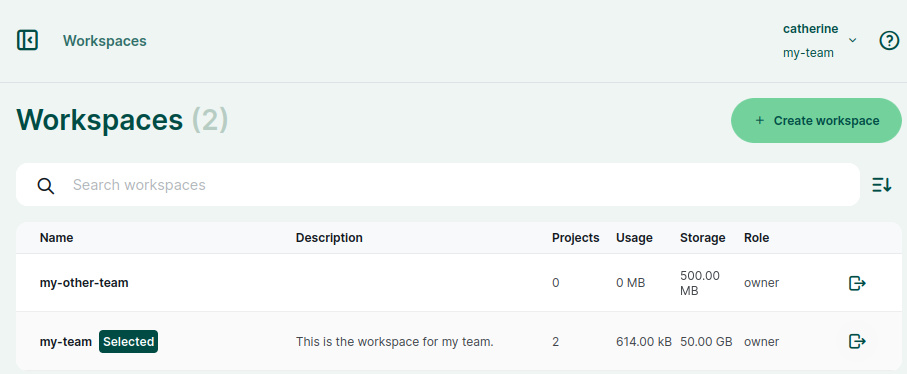Click the 500.00 MB storage value
The height and width of the screenshot is (374, 907).
700,283
